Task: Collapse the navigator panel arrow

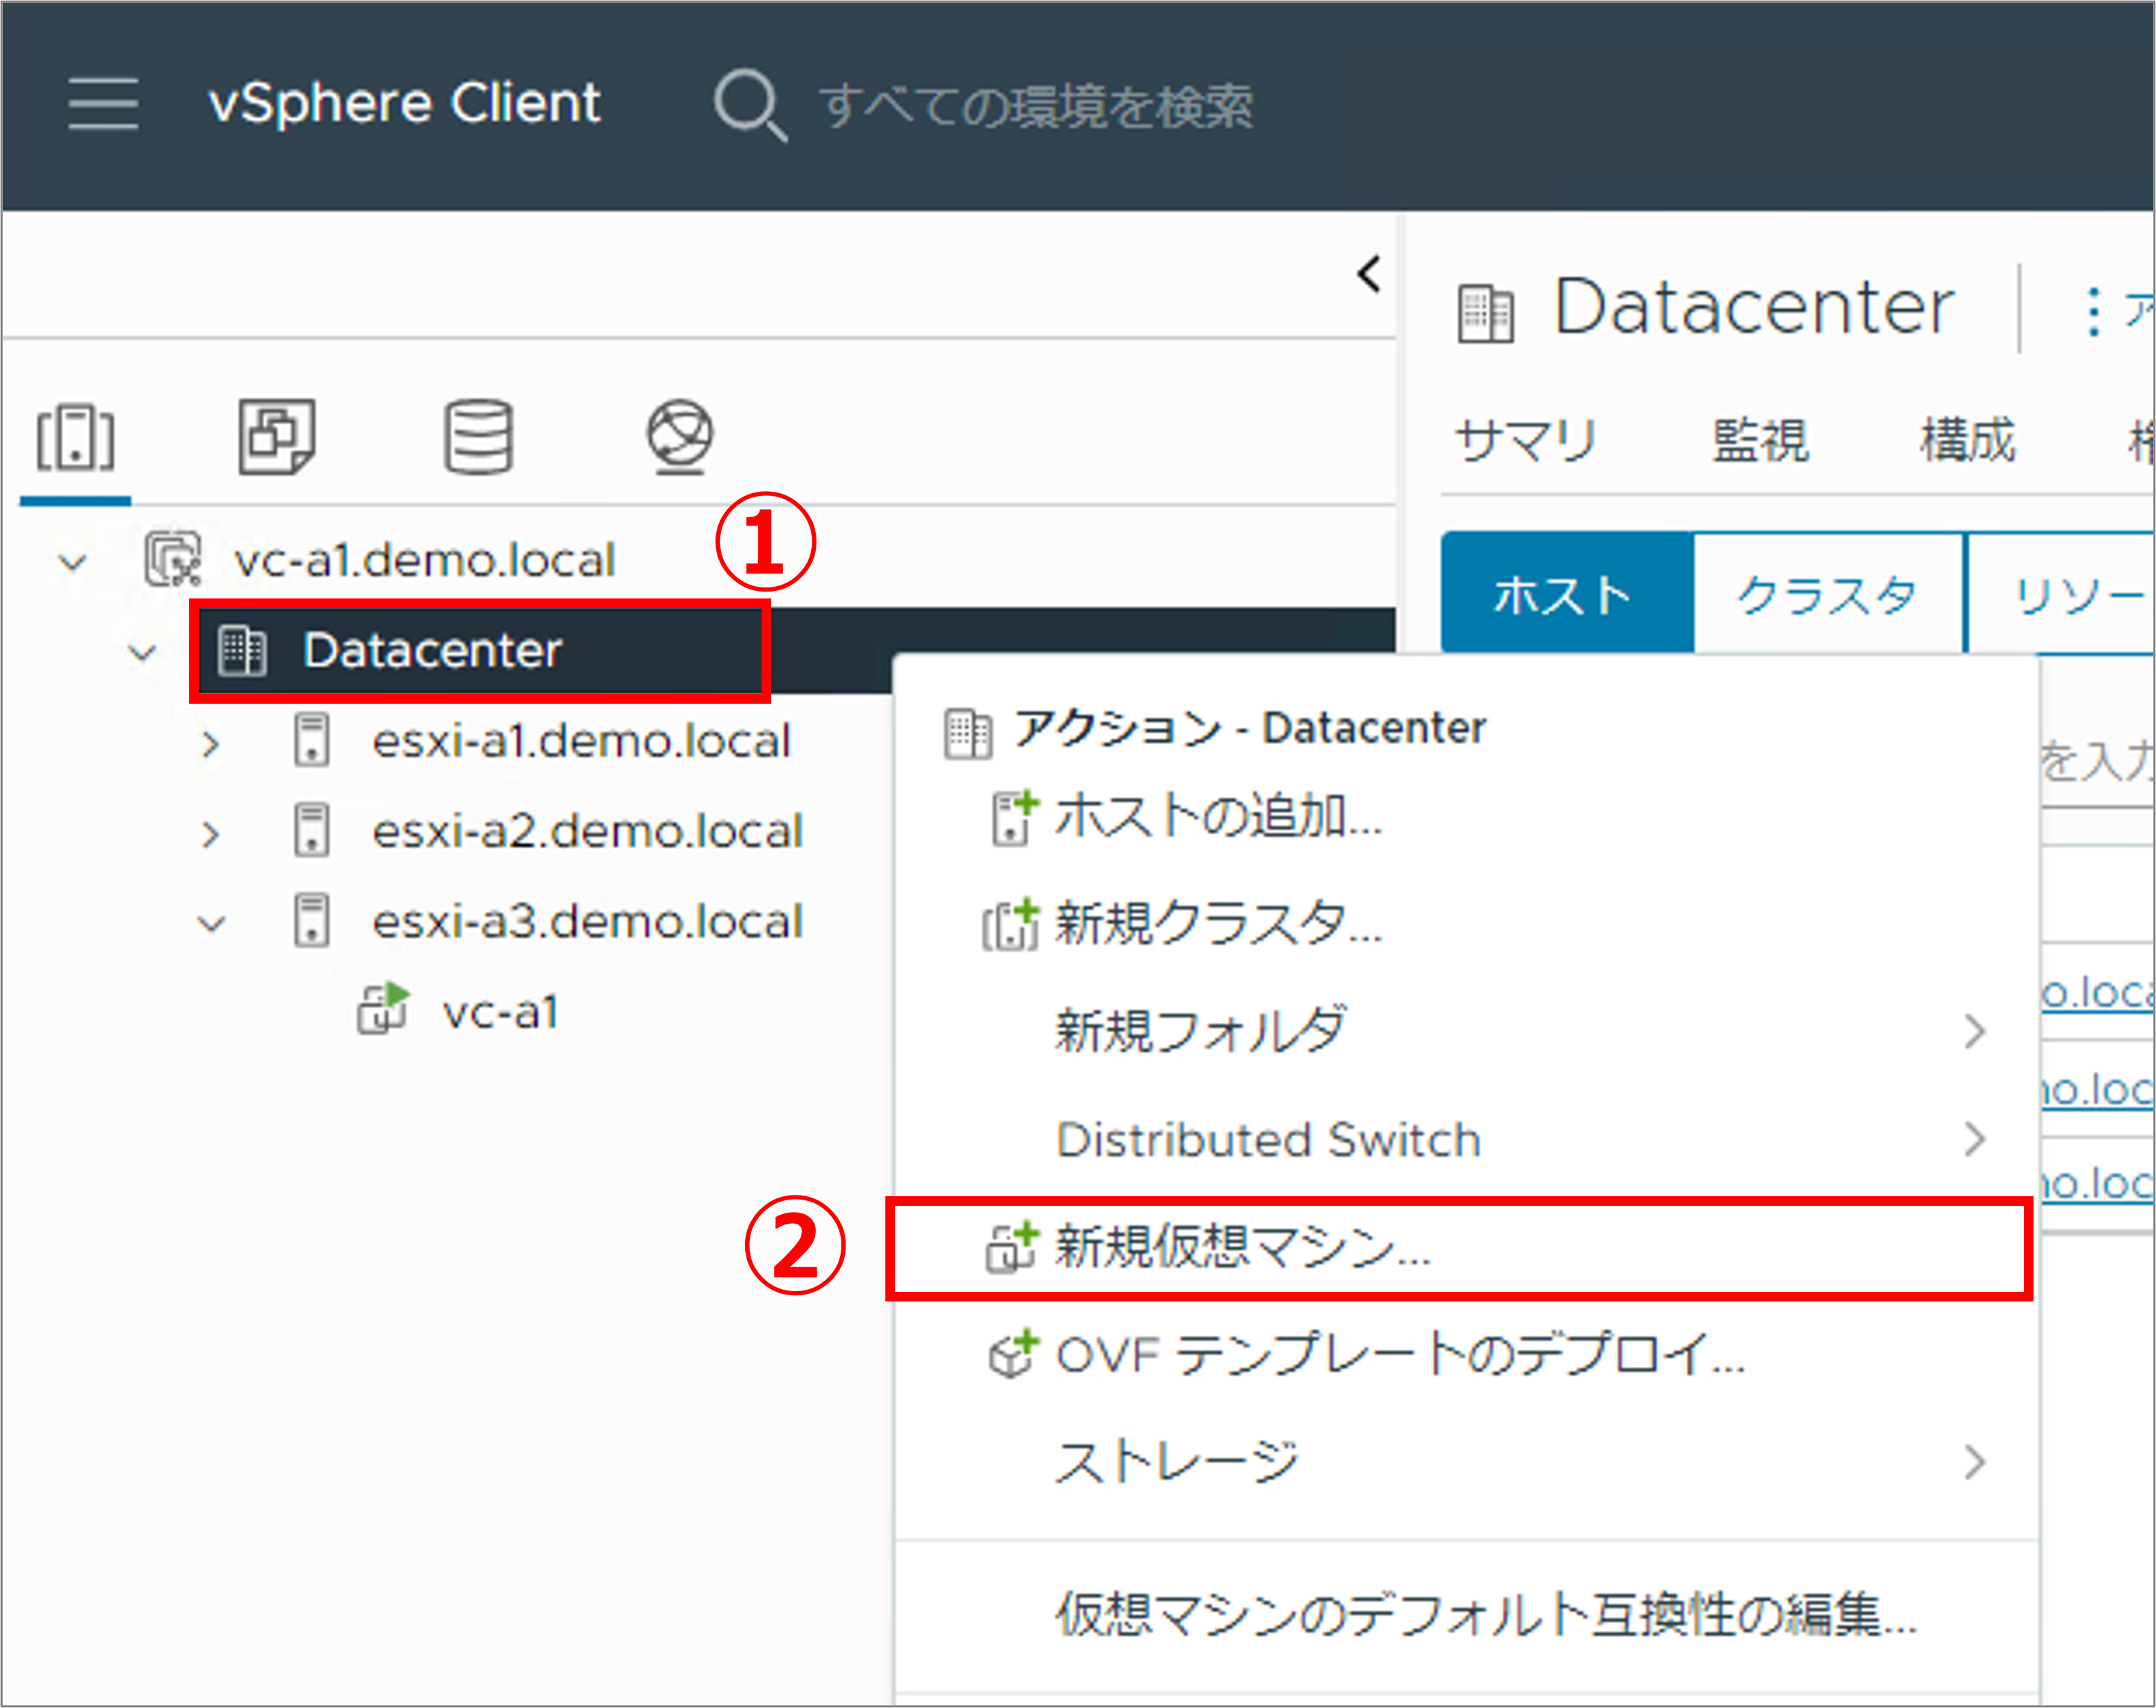Action: [1369, 273]
